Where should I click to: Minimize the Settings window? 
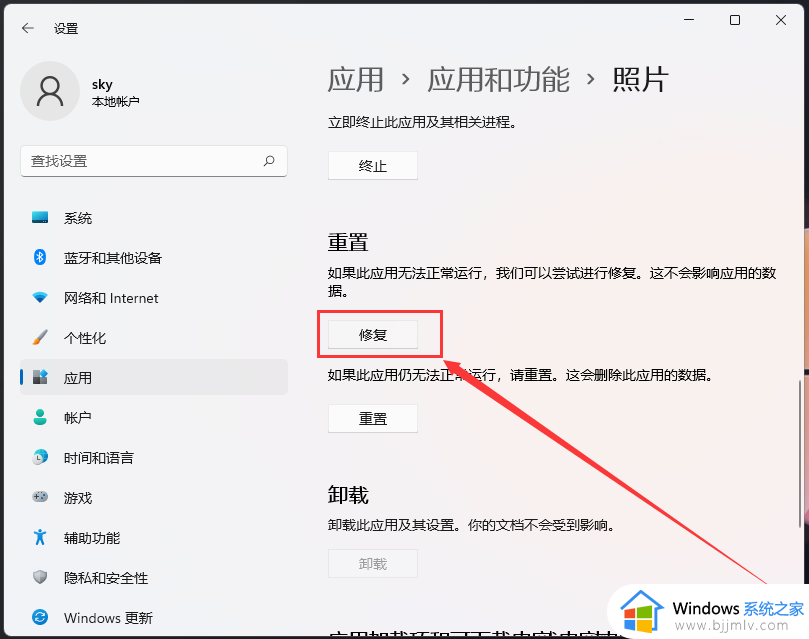pyautogui.click(x=689, y=20)
